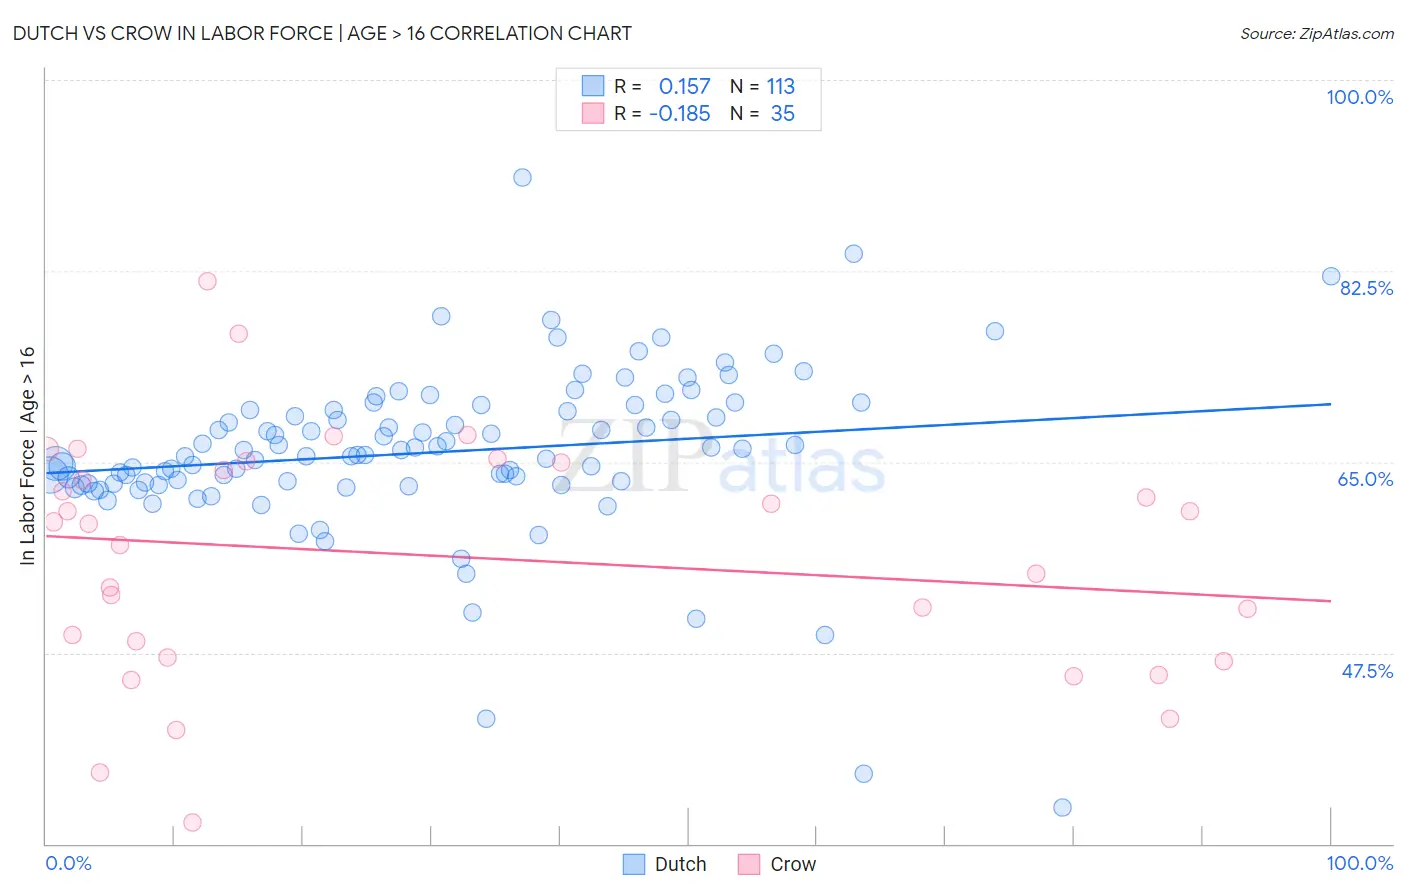
Task: Click the highest blue data point near 91%
Action: [x=522, y=177]
